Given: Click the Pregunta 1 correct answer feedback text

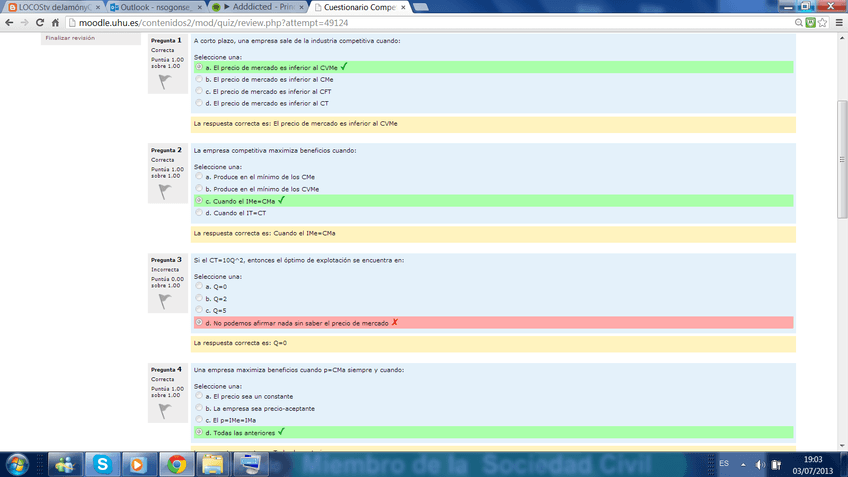Looking at the screenshot, I should click(295, 123).
